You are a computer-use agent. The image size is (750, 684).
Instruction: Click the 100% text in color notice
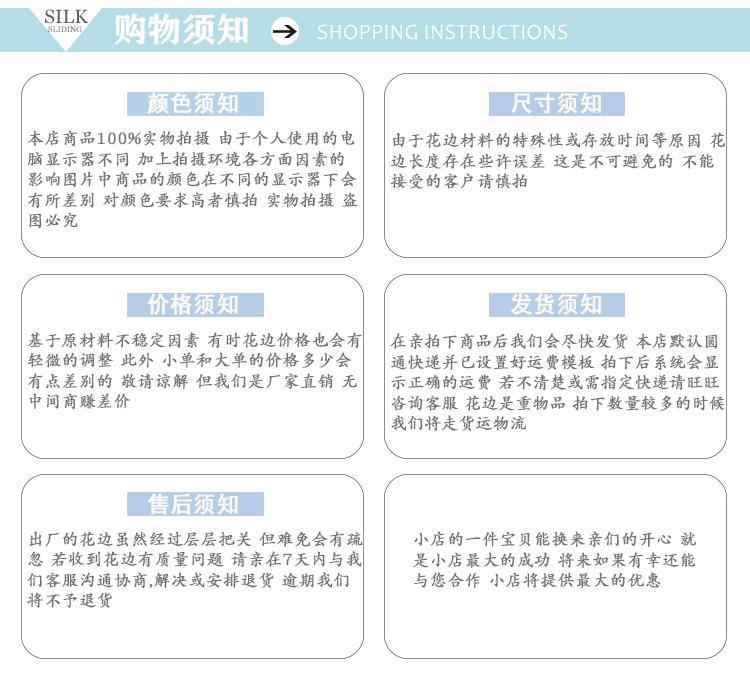pyautogui.click(x=127, y=138)
